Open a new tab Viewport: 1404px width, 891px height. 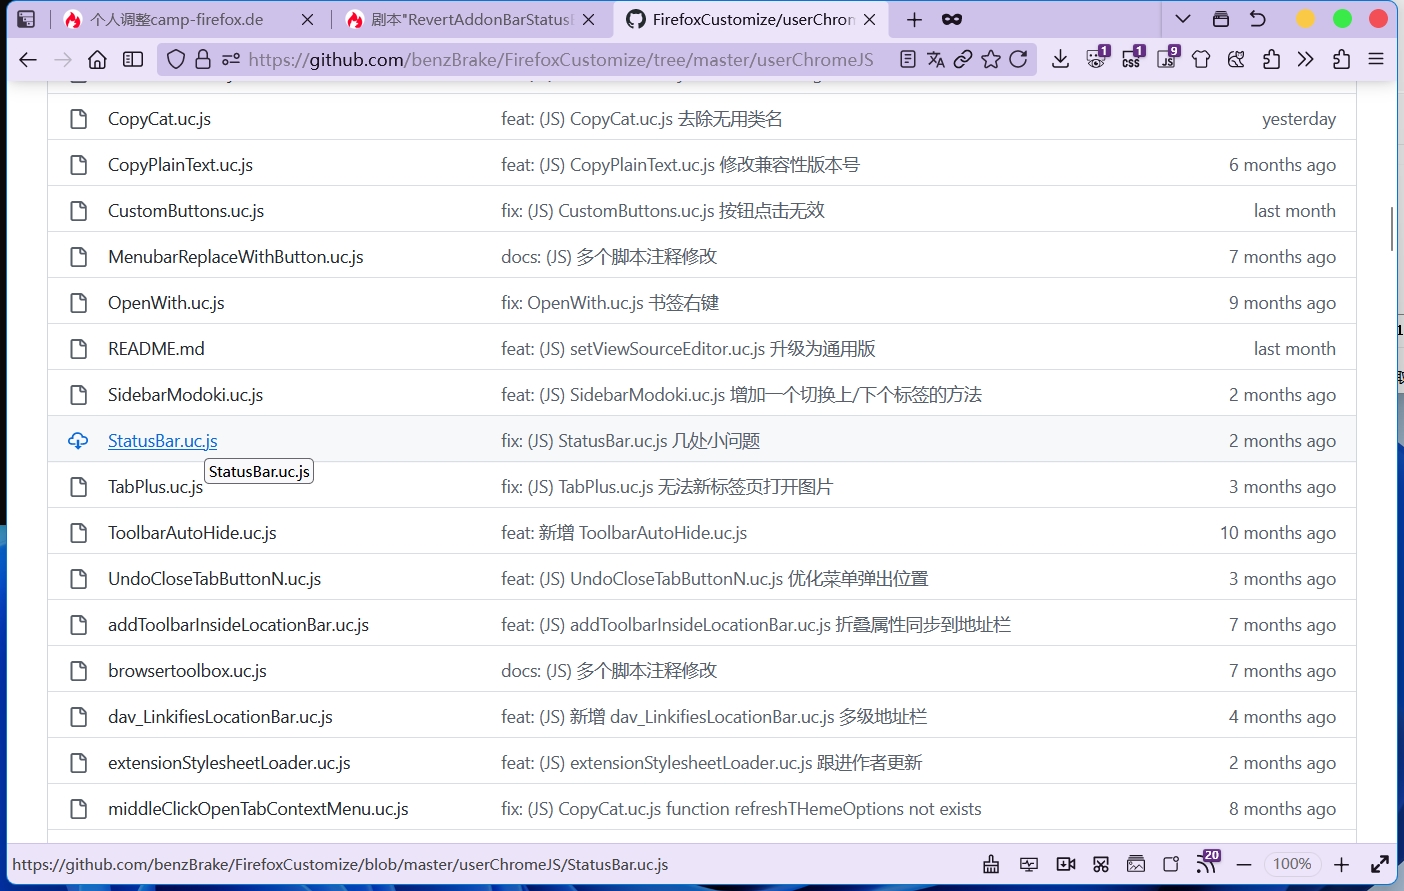914,19
